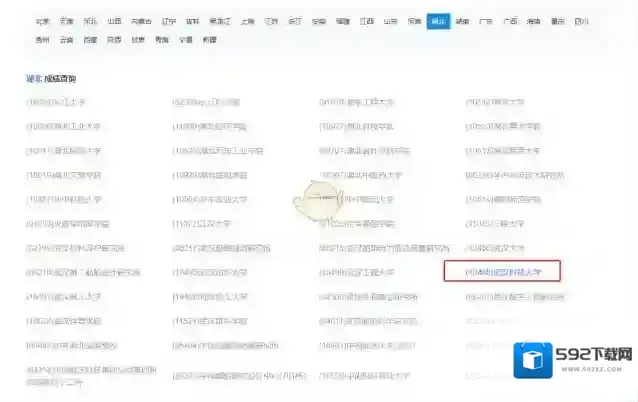Switch to the 新疆 province tab
The width and height of the screenshot is (638, 402).
(209, 40)
